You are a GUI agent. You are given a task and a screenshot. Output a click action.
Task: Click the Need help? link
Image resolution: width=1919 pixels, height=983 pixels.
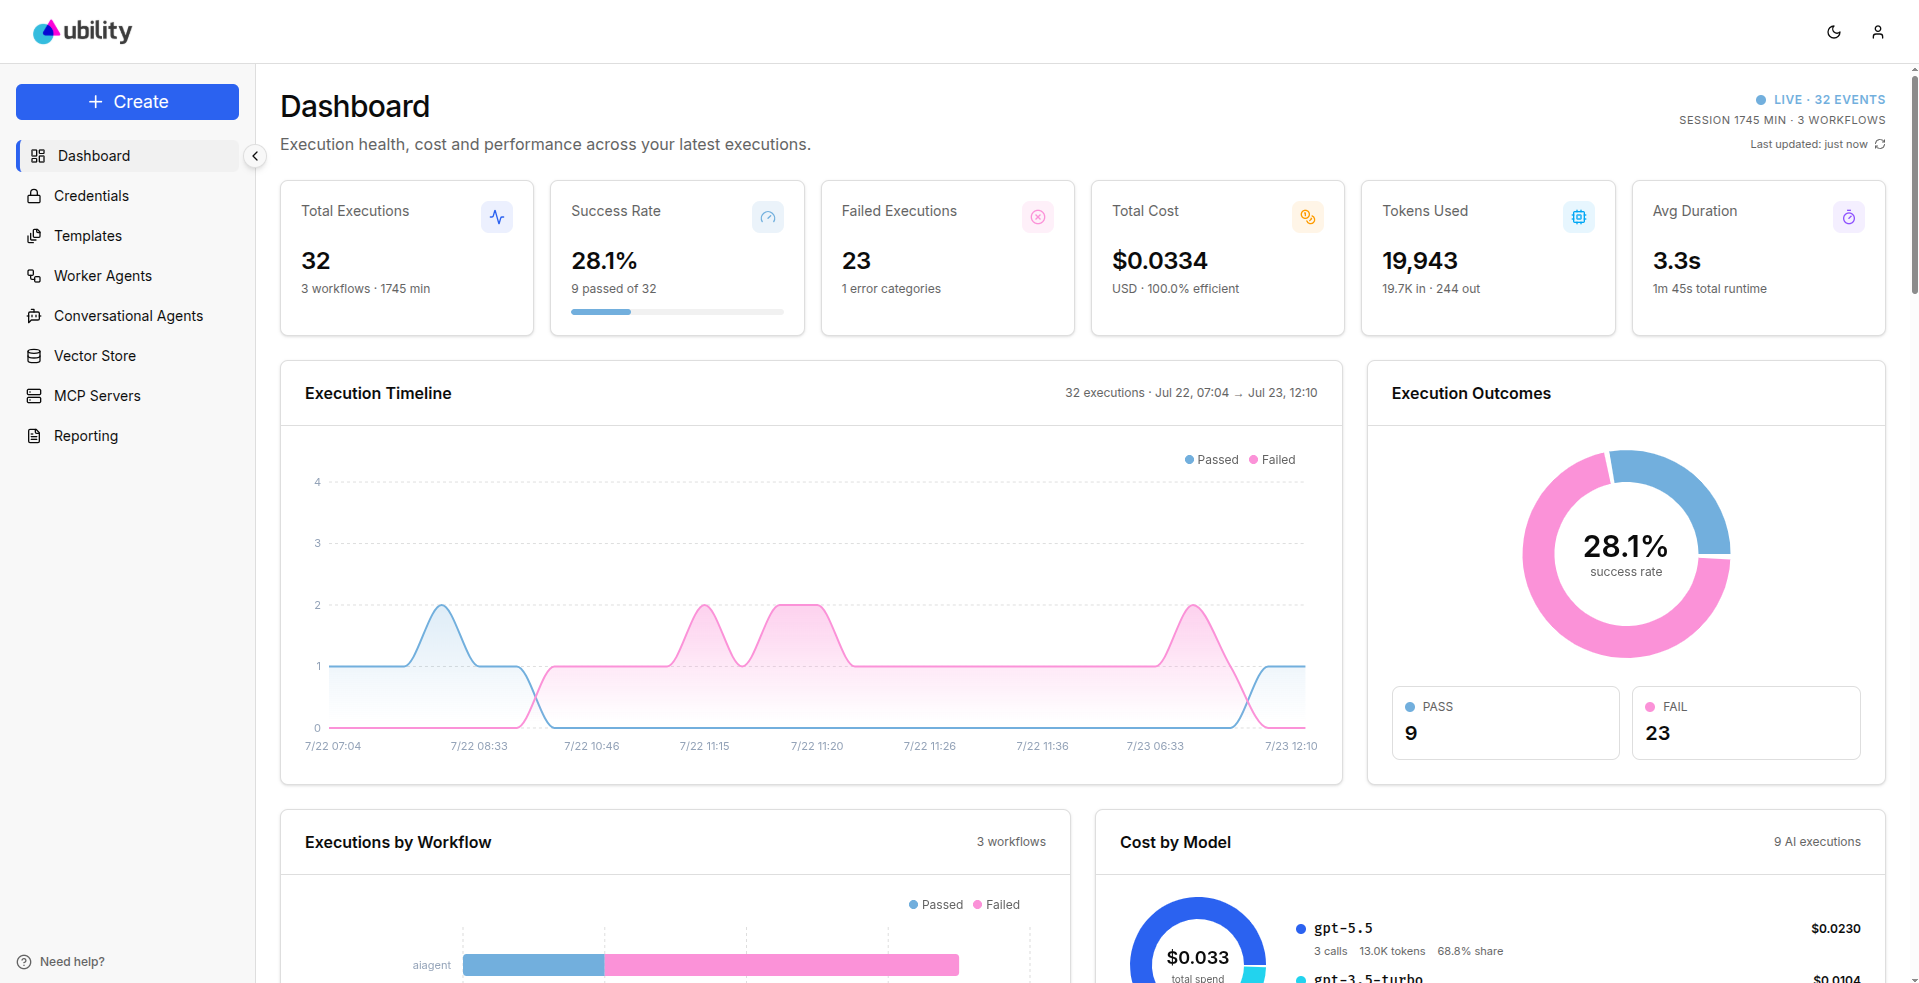(x=72, y=962)
